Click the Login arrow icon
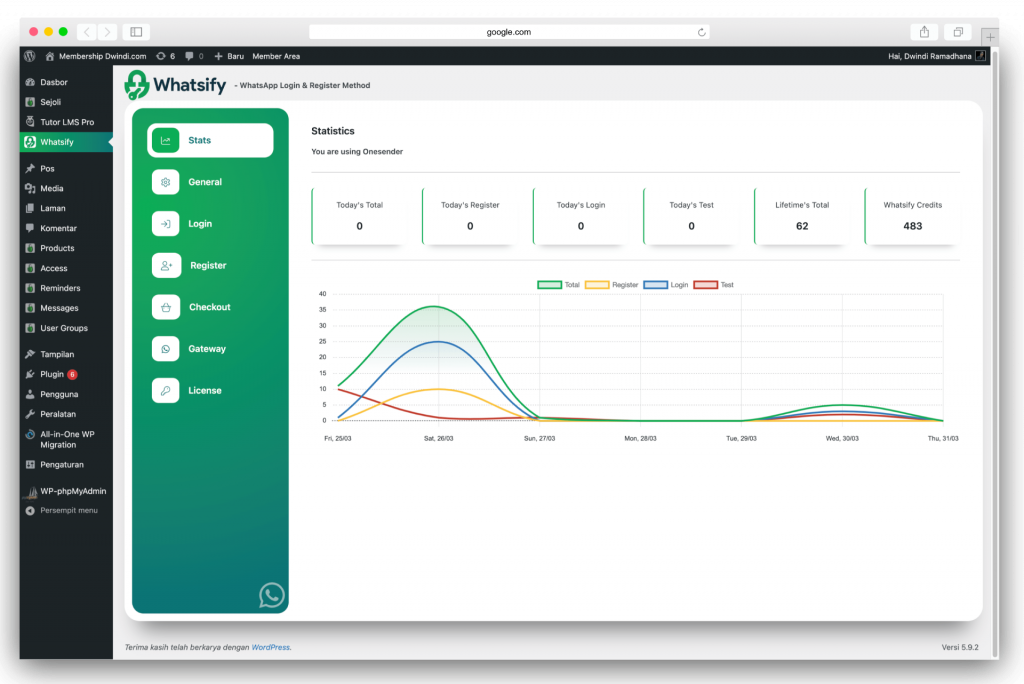Image resolution: width=1024 pixels, height=684 pixels. coord(166,224)
